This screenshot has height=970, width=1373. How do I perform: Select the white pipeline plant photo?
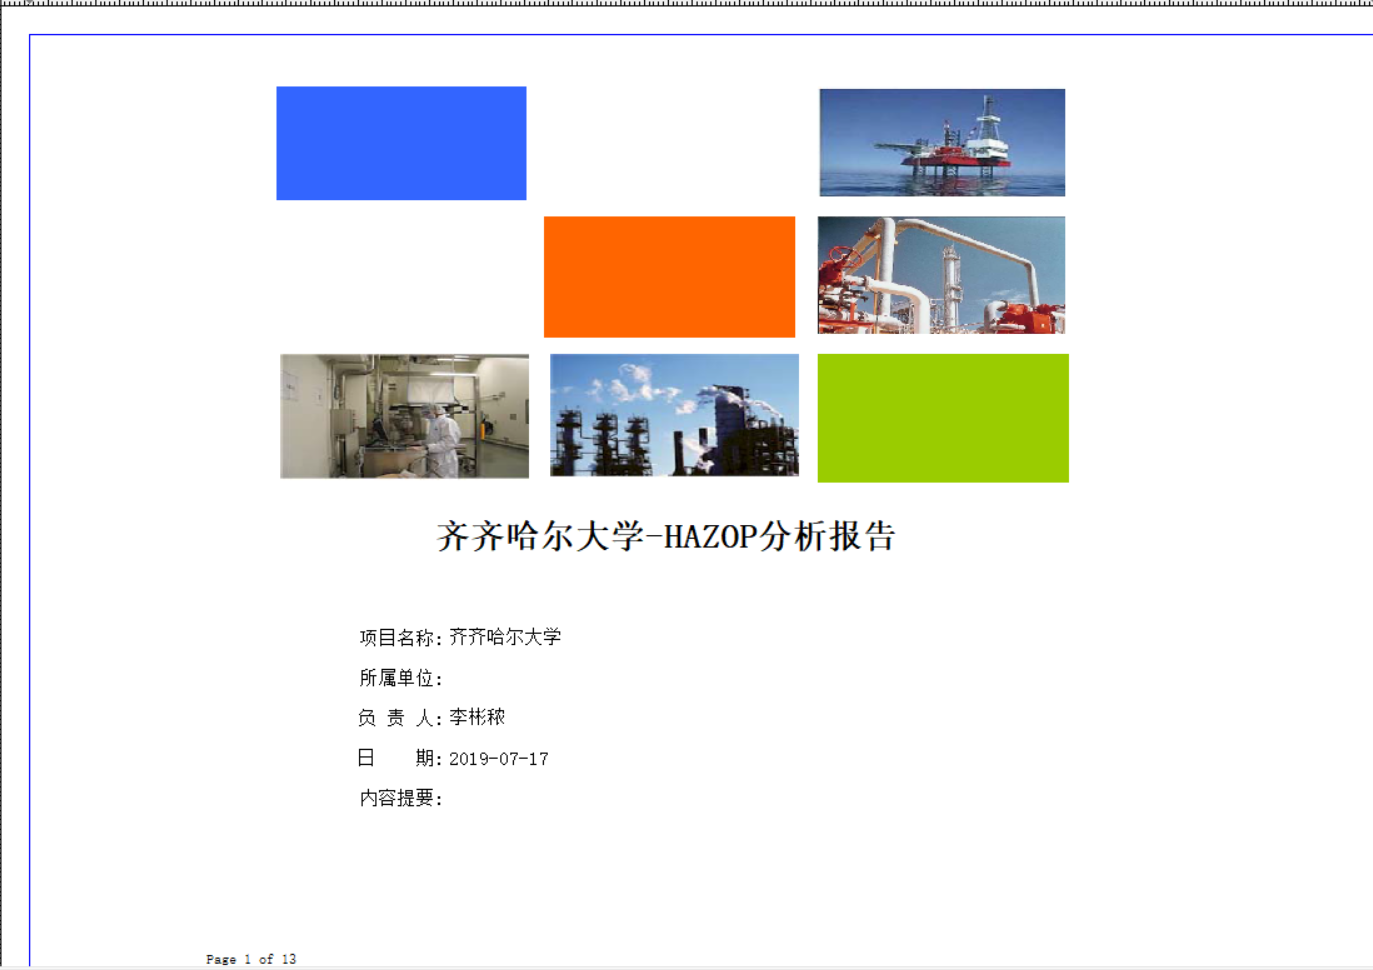pyautogui.click(x=941, y=275)
